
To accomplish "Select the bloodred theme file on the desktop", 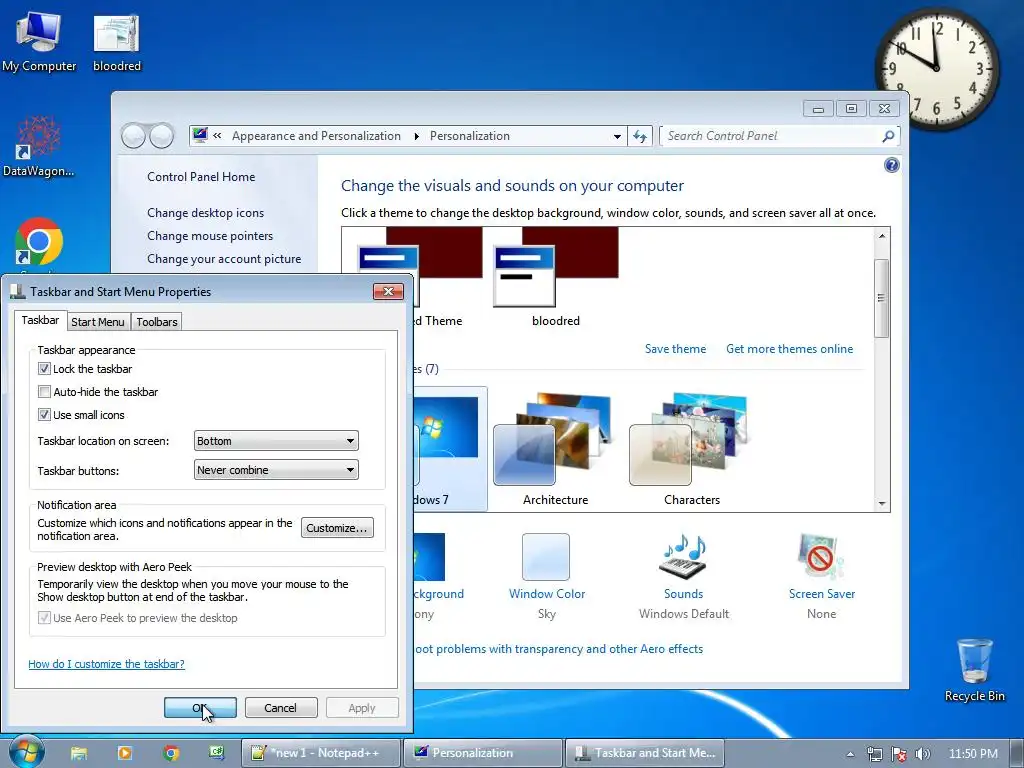I will (x=117, y=42).
